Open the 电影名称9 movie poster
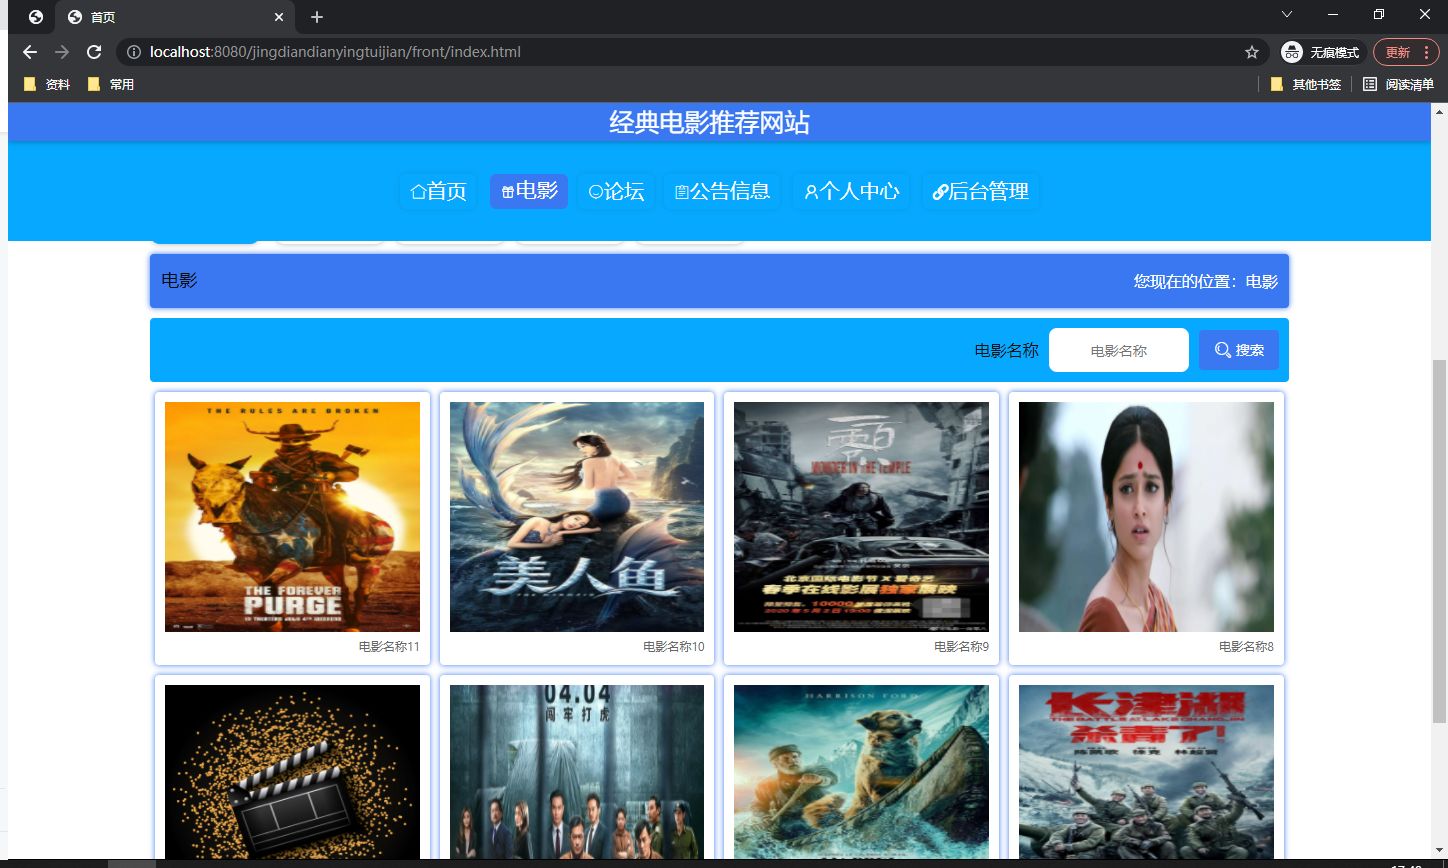 [x=861, y=517]
